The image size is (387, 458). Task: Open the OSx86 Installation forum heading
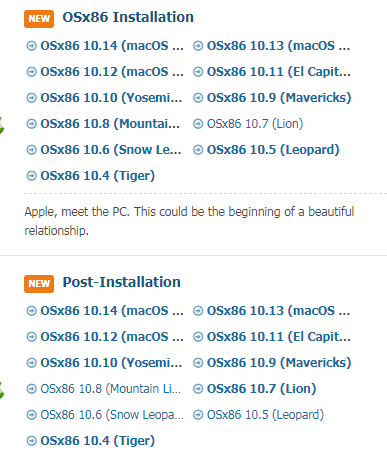(x=128, y=17)
